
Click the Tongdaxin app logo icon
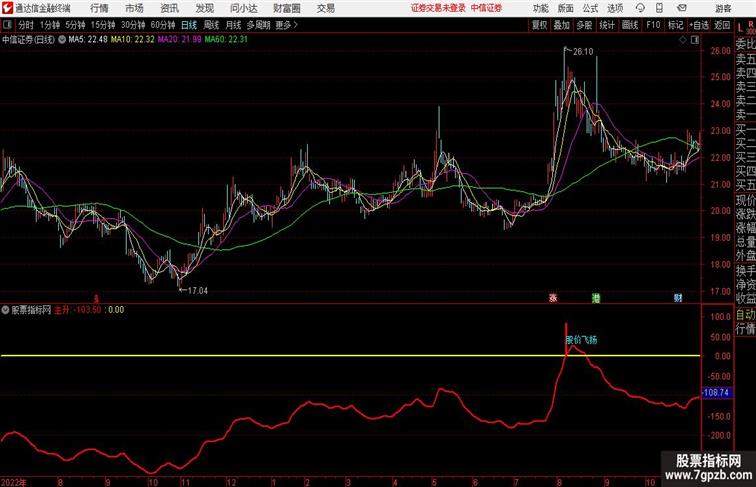[7, 8]
